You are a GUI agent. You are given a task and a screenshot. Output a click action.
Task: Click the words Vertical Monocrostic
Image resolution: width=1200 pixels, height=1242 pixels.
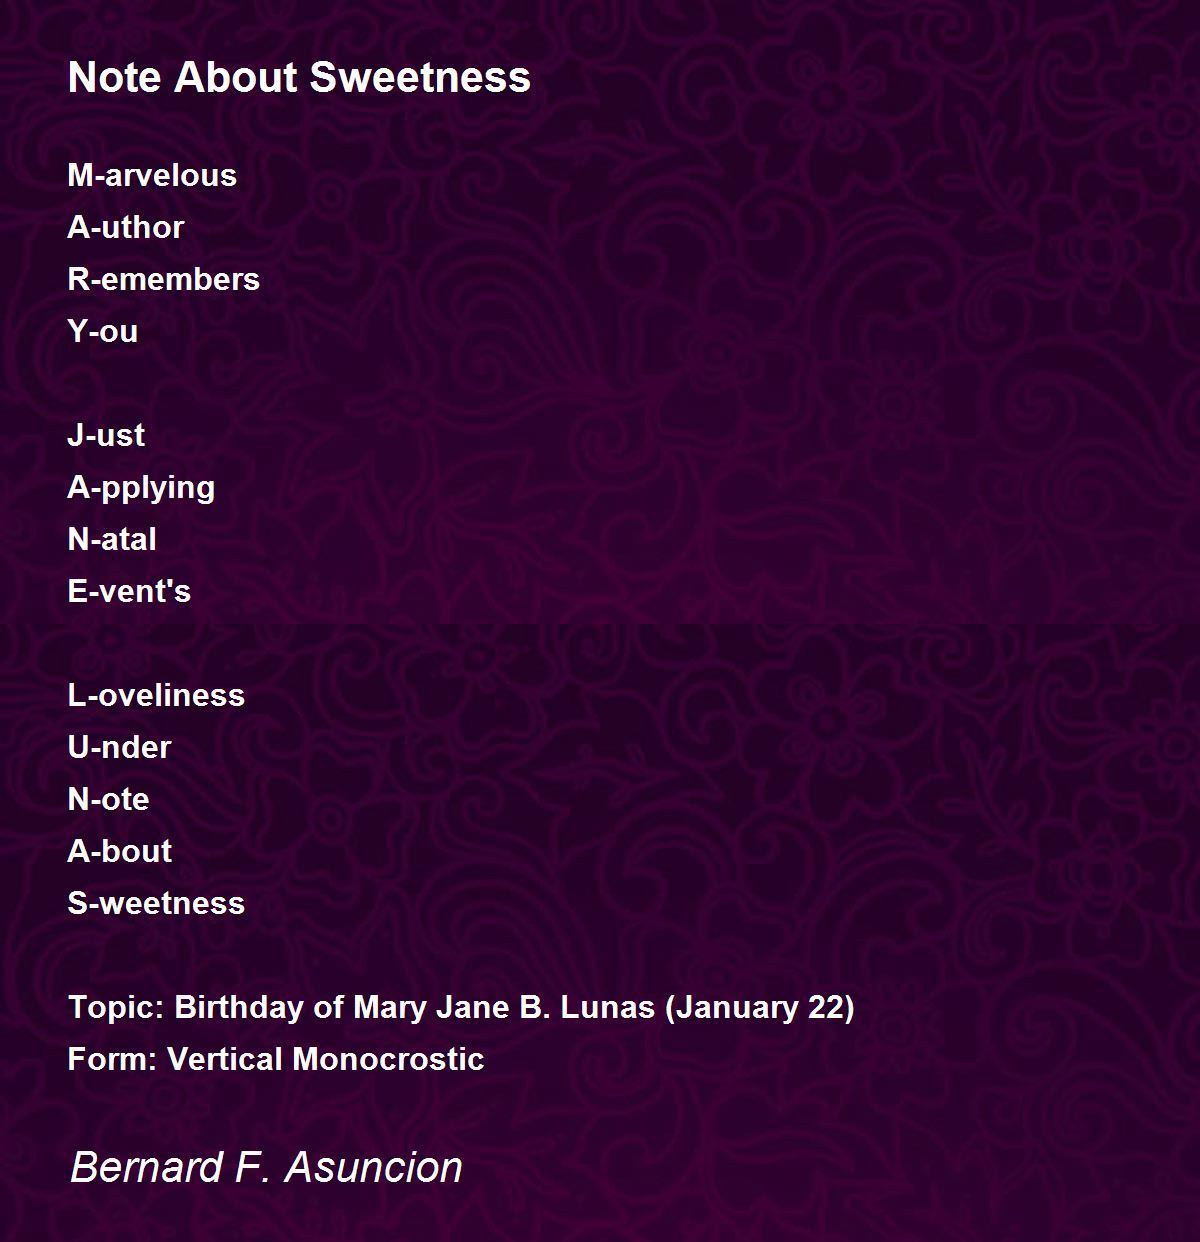coord(326,1059)
